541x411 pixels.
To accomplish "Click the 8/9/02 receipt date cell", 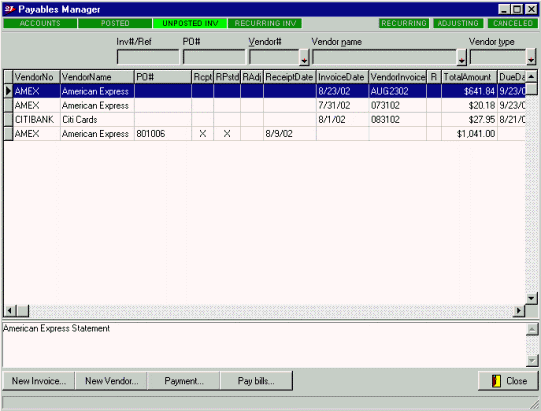I will tap(290, 134).
